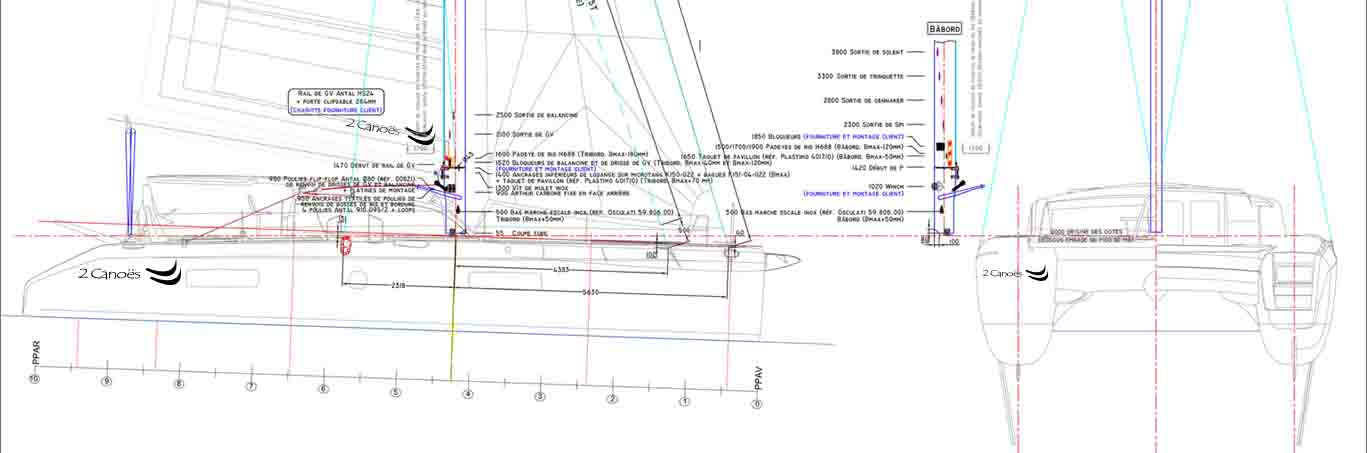
Task: Select the "1600 Padeye de ris H688" Tribord note
Action: point(571,155)
